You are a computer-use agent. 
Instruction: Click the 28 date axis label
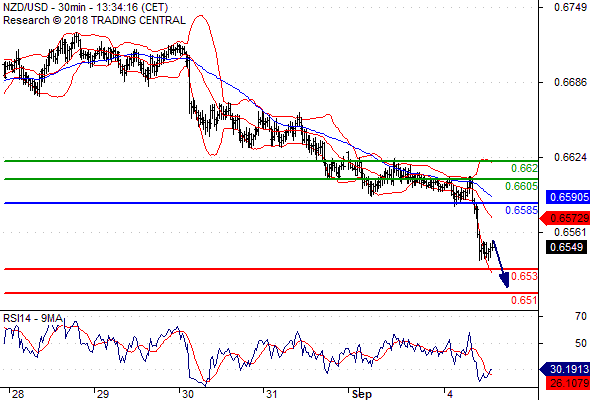18,394
